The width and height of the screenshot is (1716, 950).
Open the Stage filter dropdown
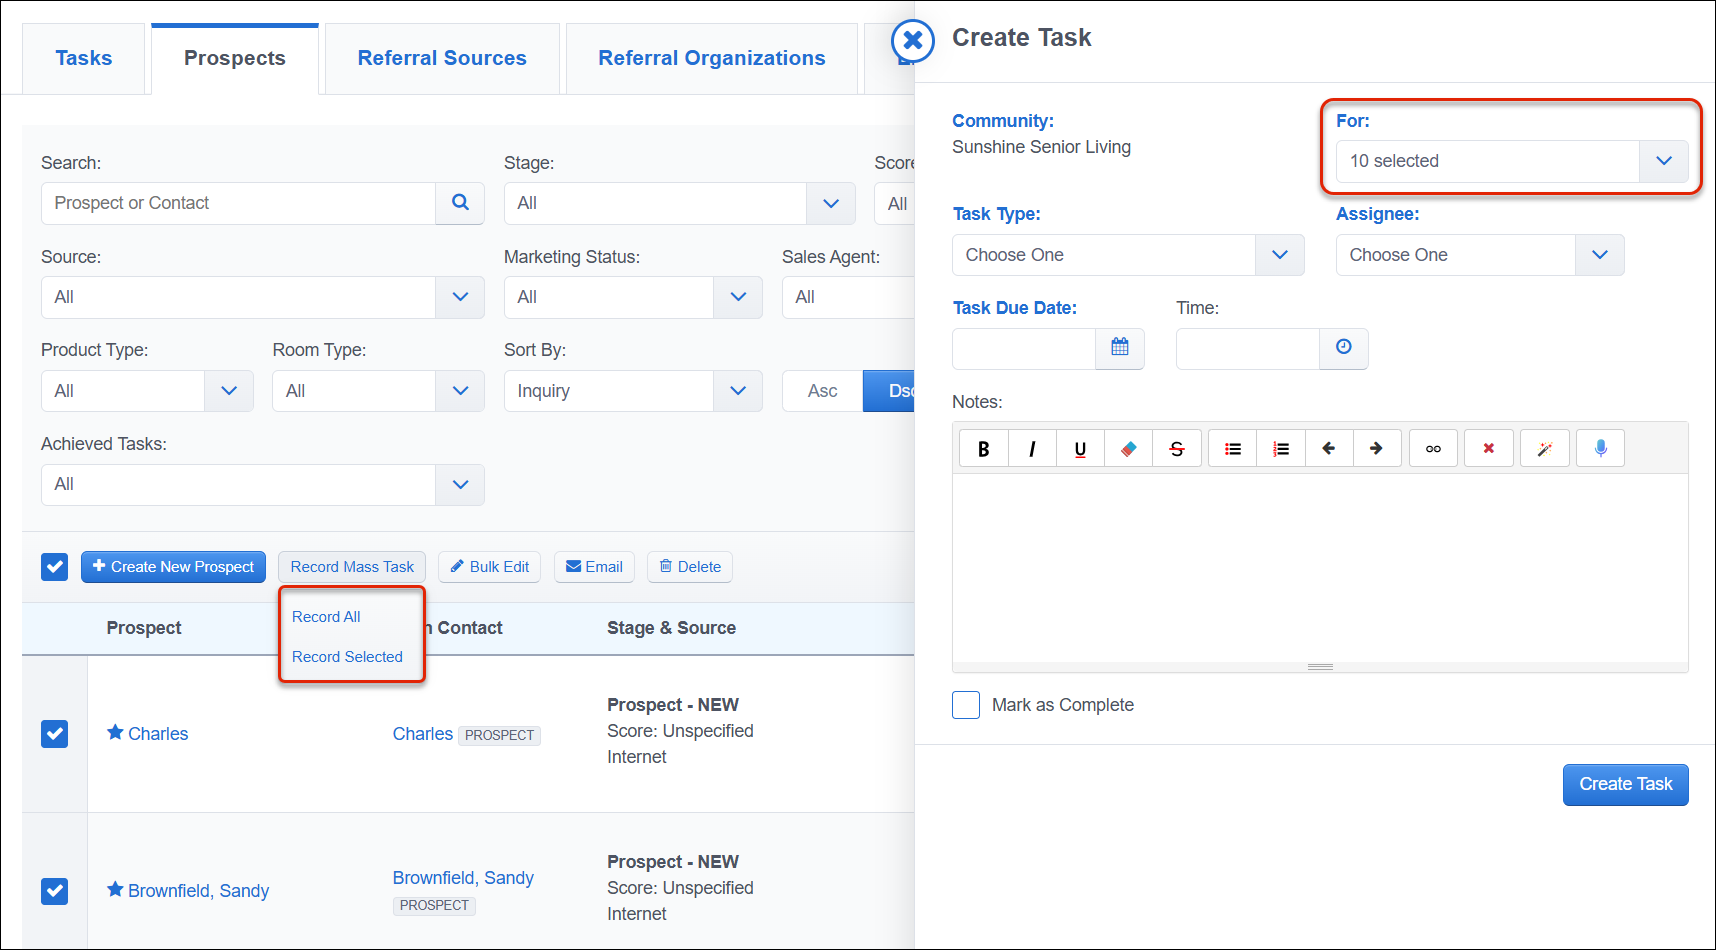coord(680,203)
